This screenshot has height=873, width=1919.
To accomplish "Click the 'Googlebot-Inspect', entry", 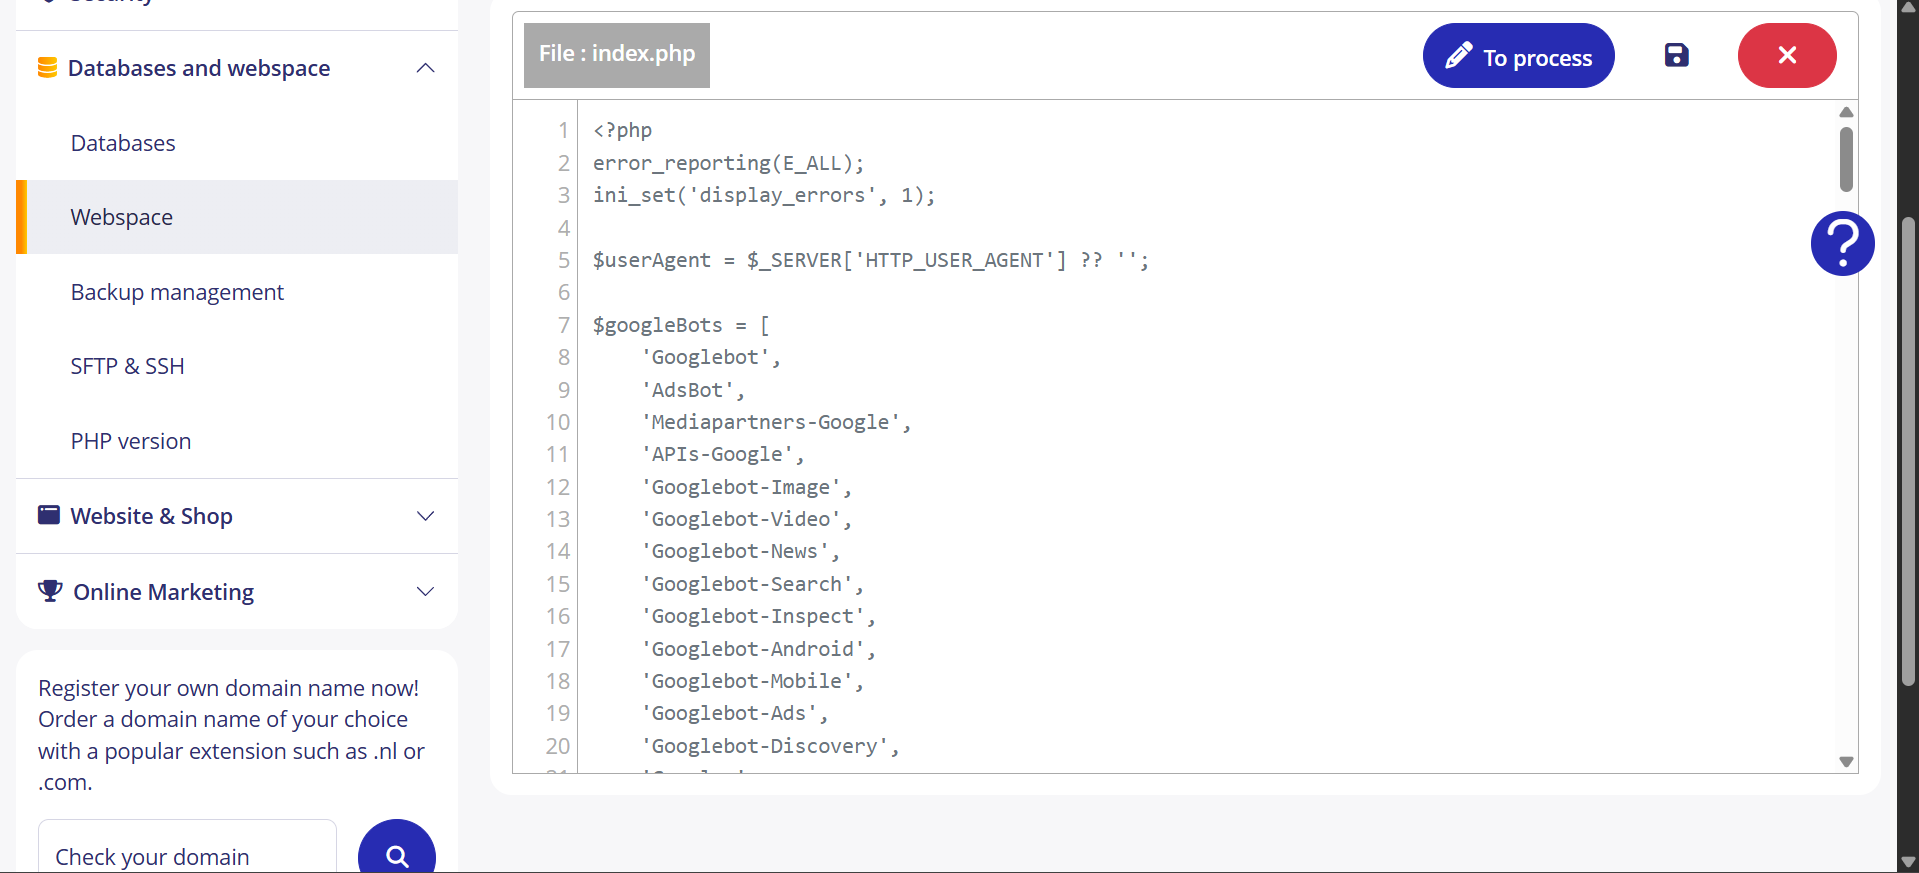I will click(758, 616).
